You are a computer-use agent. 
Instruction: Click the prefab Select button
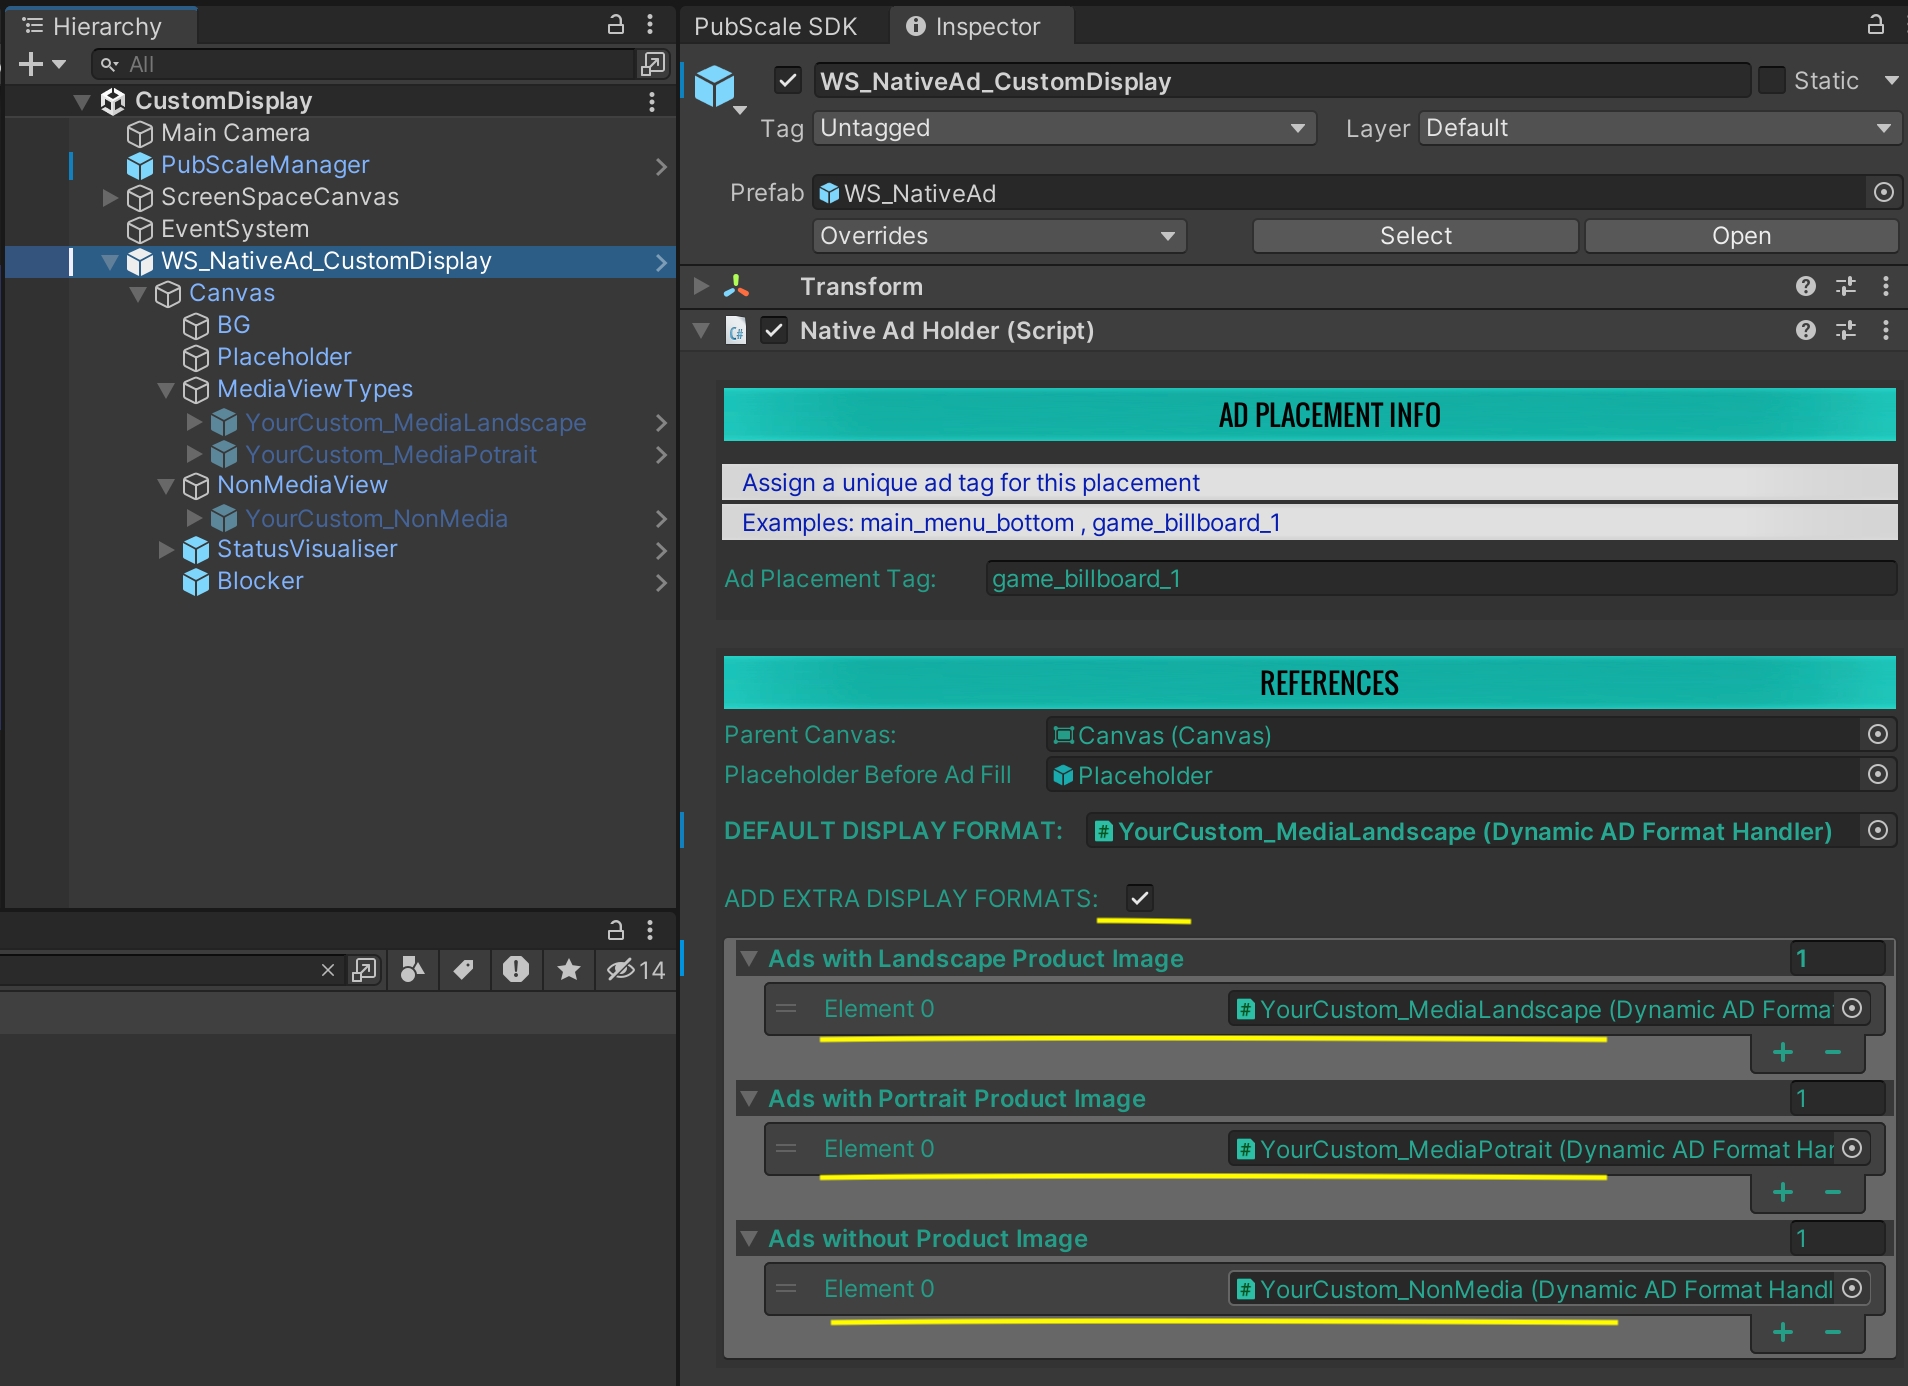[x=1415, y=236]
